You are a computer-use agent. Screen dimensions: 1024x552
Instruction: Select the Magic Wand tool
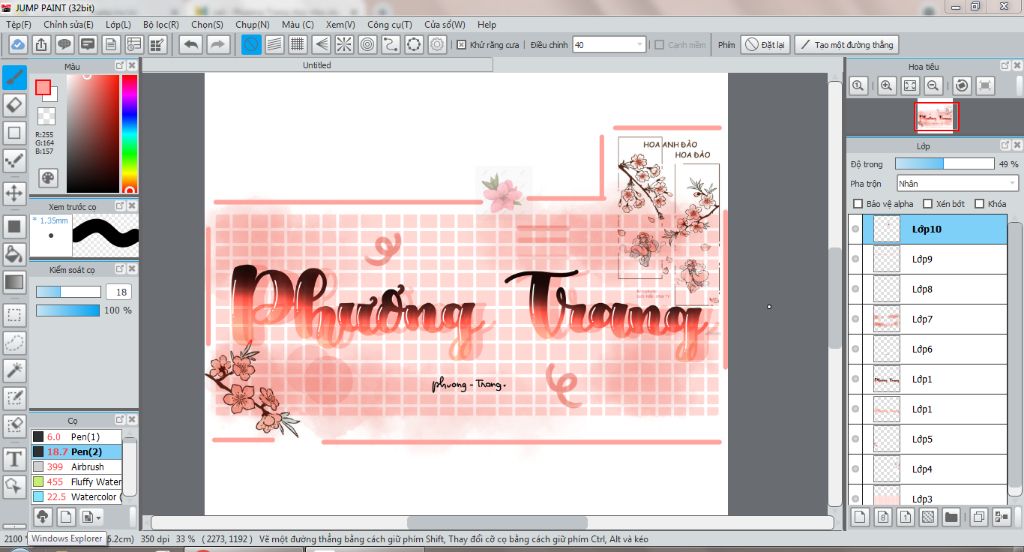14,370
